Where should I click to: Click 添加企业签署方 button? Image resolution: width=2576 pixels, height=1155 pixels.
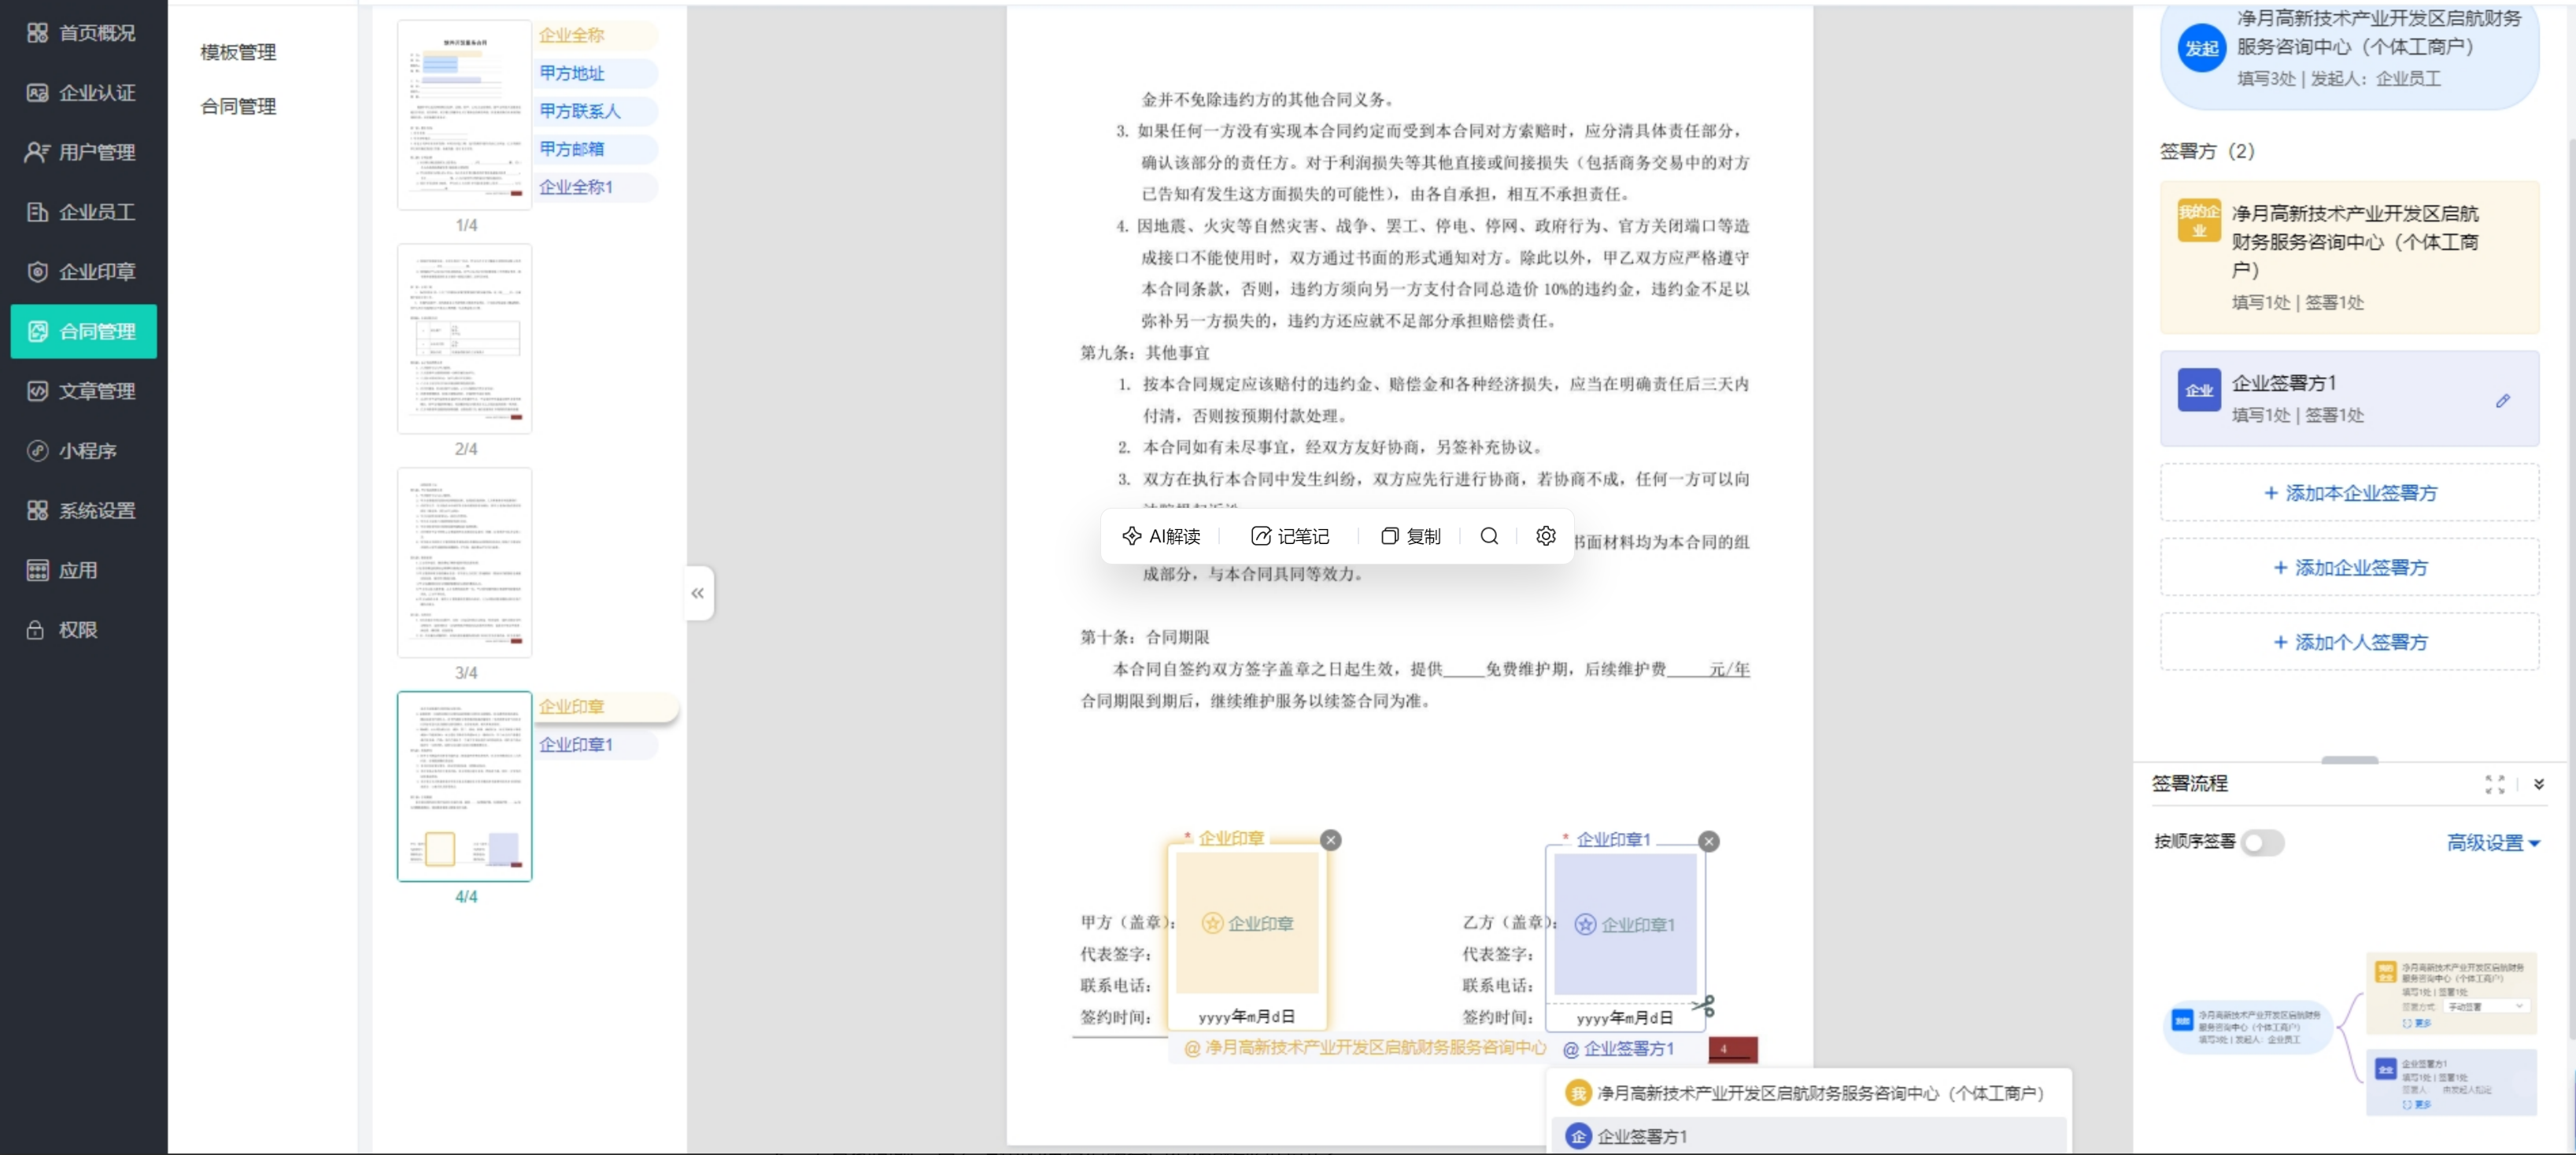click(x=2349, y=567)
